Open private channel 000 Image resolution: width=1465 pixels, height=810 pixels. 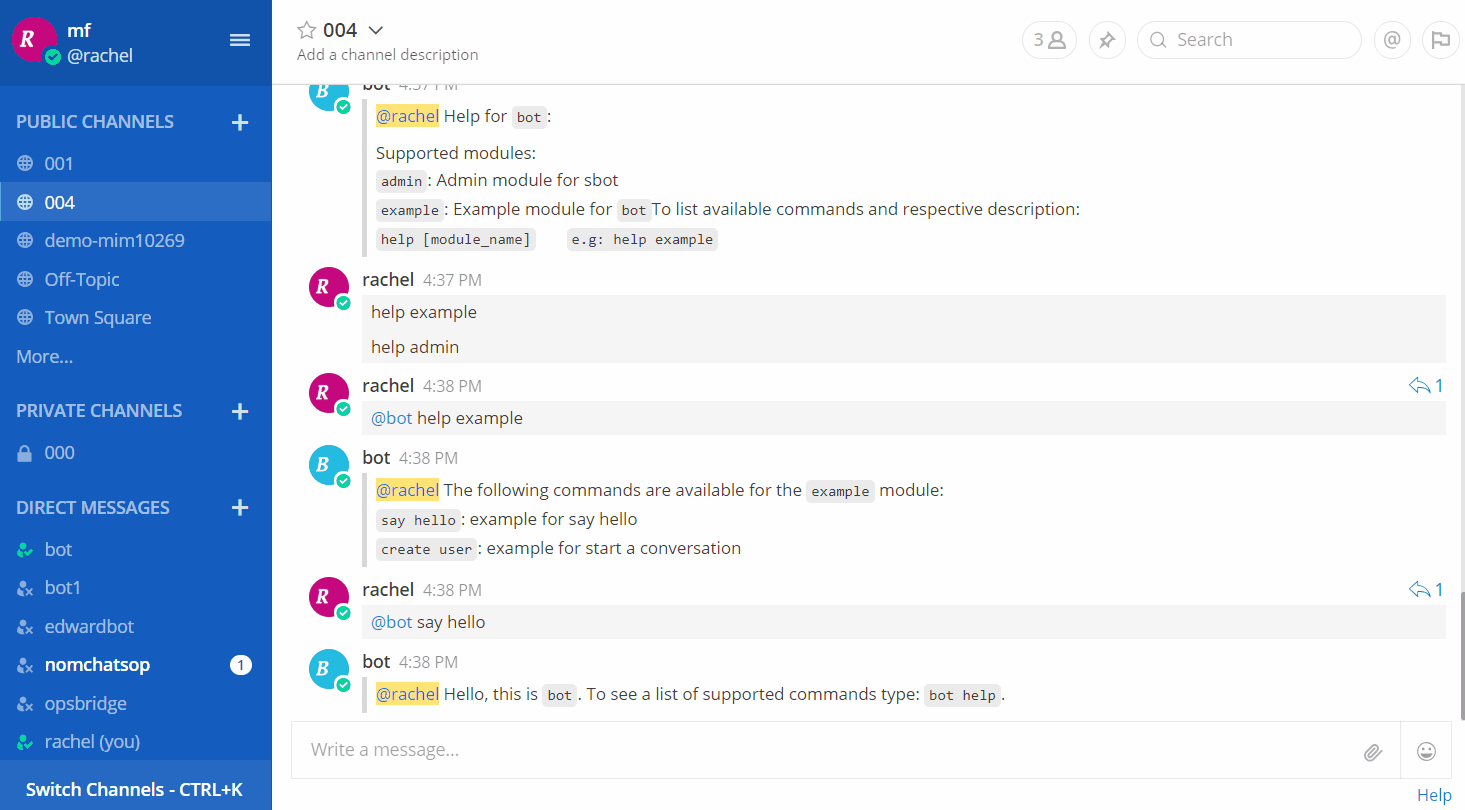coord(136,452)
